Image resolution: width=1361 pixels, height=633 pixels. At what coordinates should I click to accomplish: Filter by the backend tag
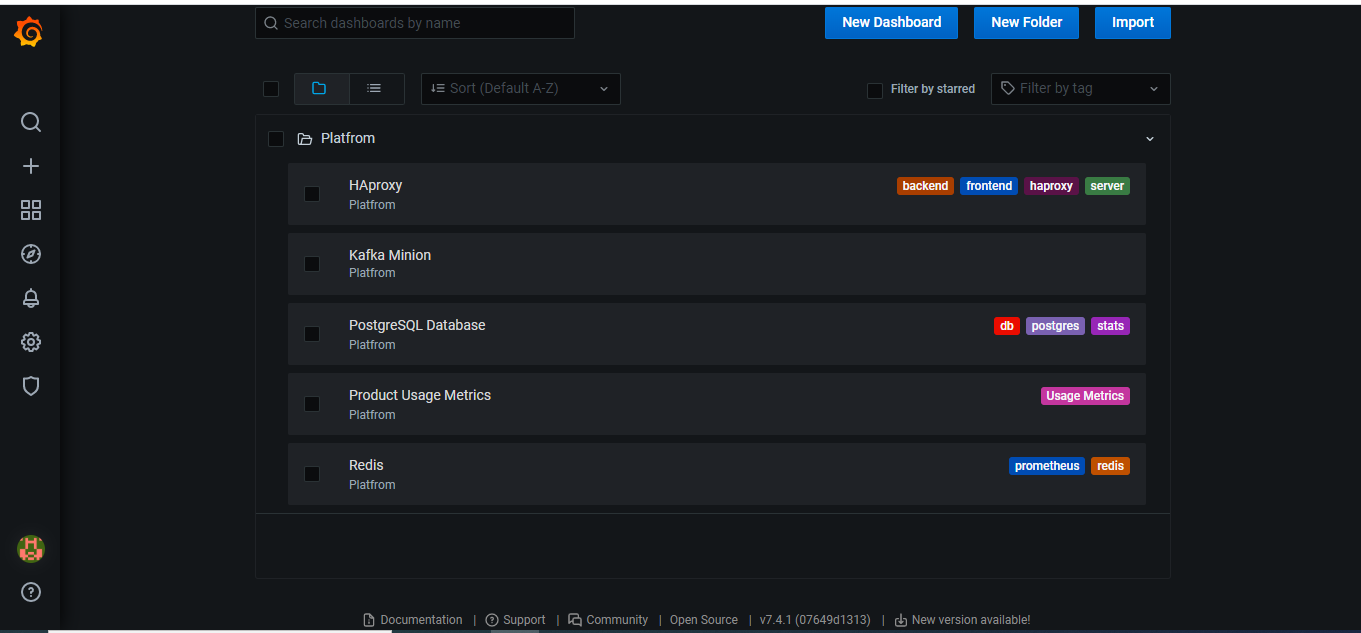925,186
